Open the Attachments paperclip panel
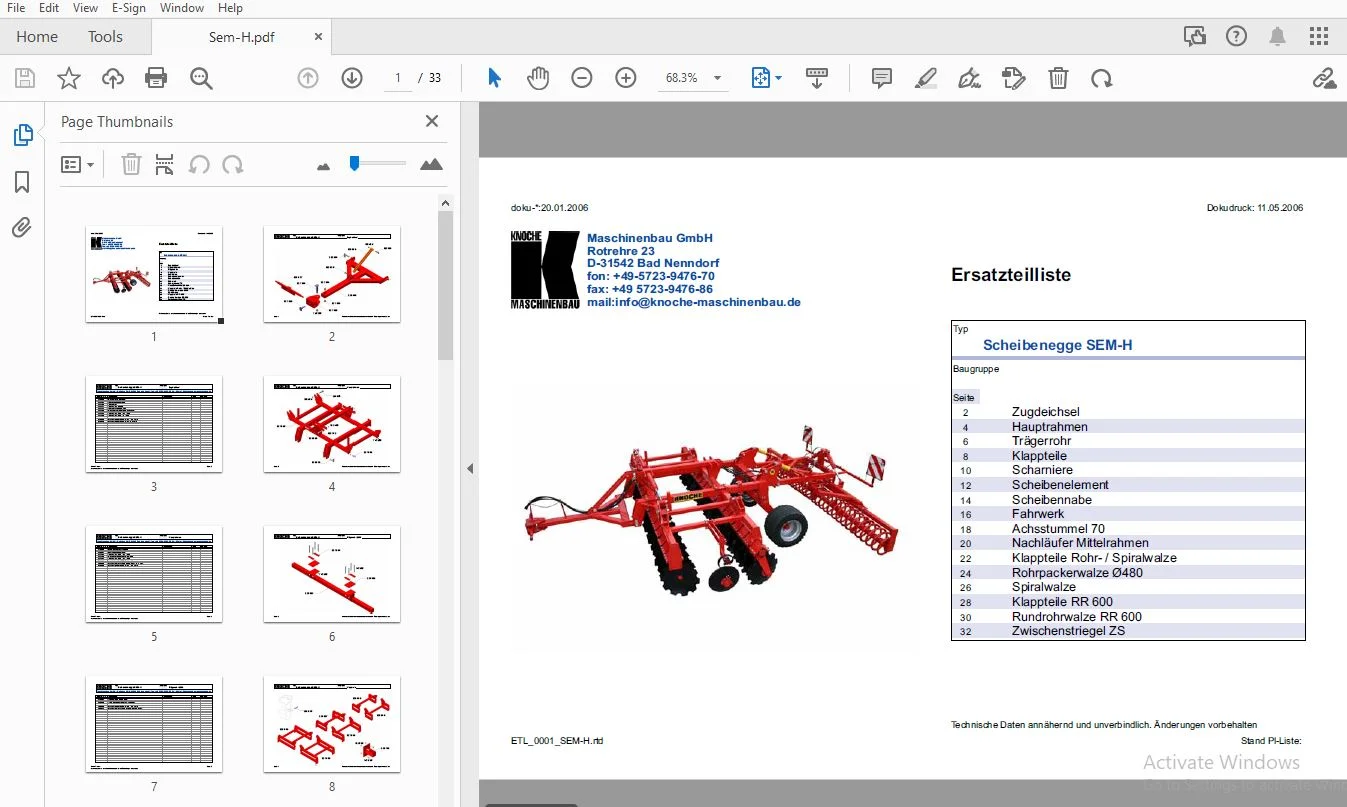1347x807 pixels. pyautogui.click(x=22, y=227)
